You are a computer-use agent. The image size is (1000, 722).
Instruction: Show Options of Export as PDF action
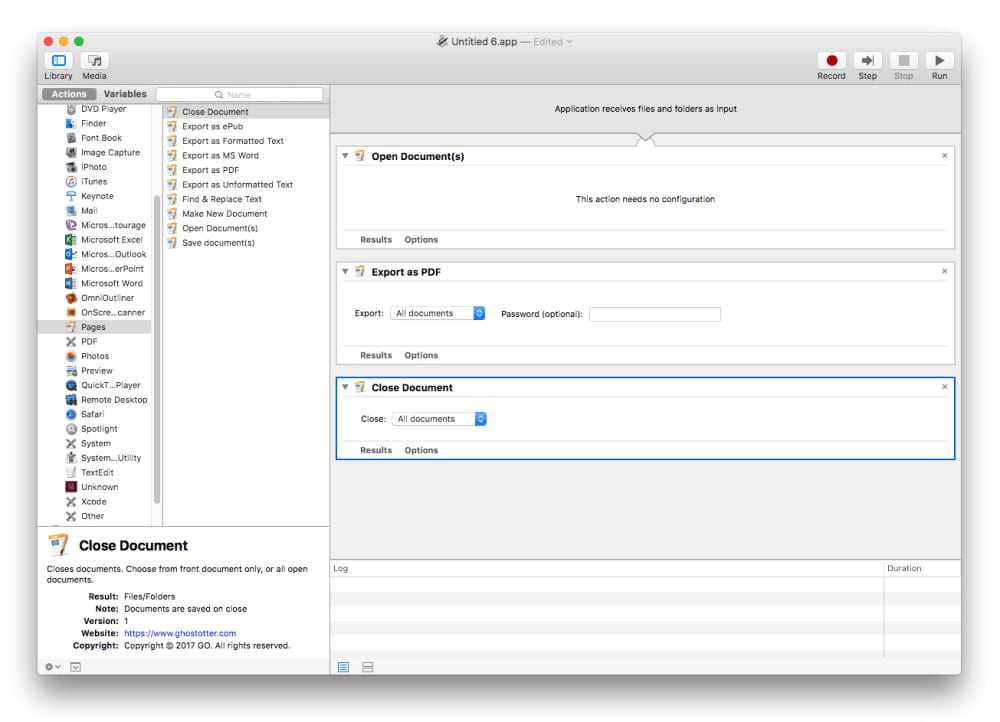(421, 355)
